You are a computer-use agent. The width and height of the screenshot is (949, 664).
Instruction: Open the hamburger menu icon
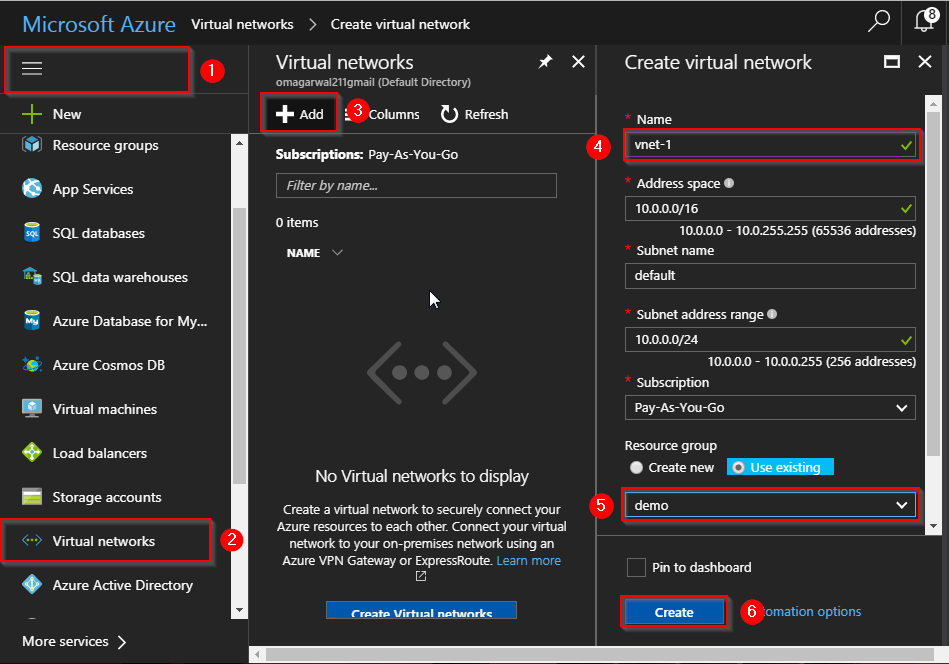pyautogui.click(x=32, y=68)
